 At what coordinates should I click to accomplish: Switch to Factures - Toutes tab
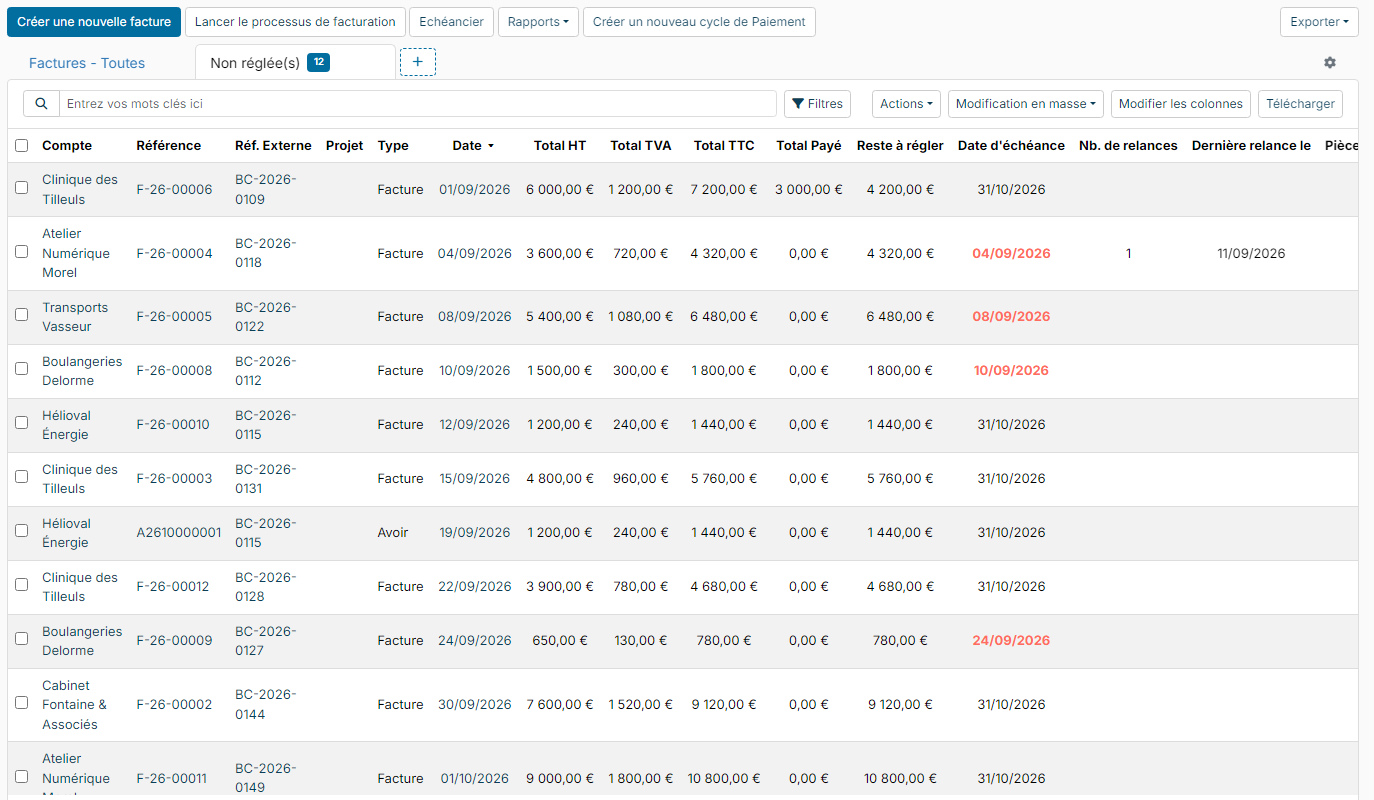(x=87, y=63)
